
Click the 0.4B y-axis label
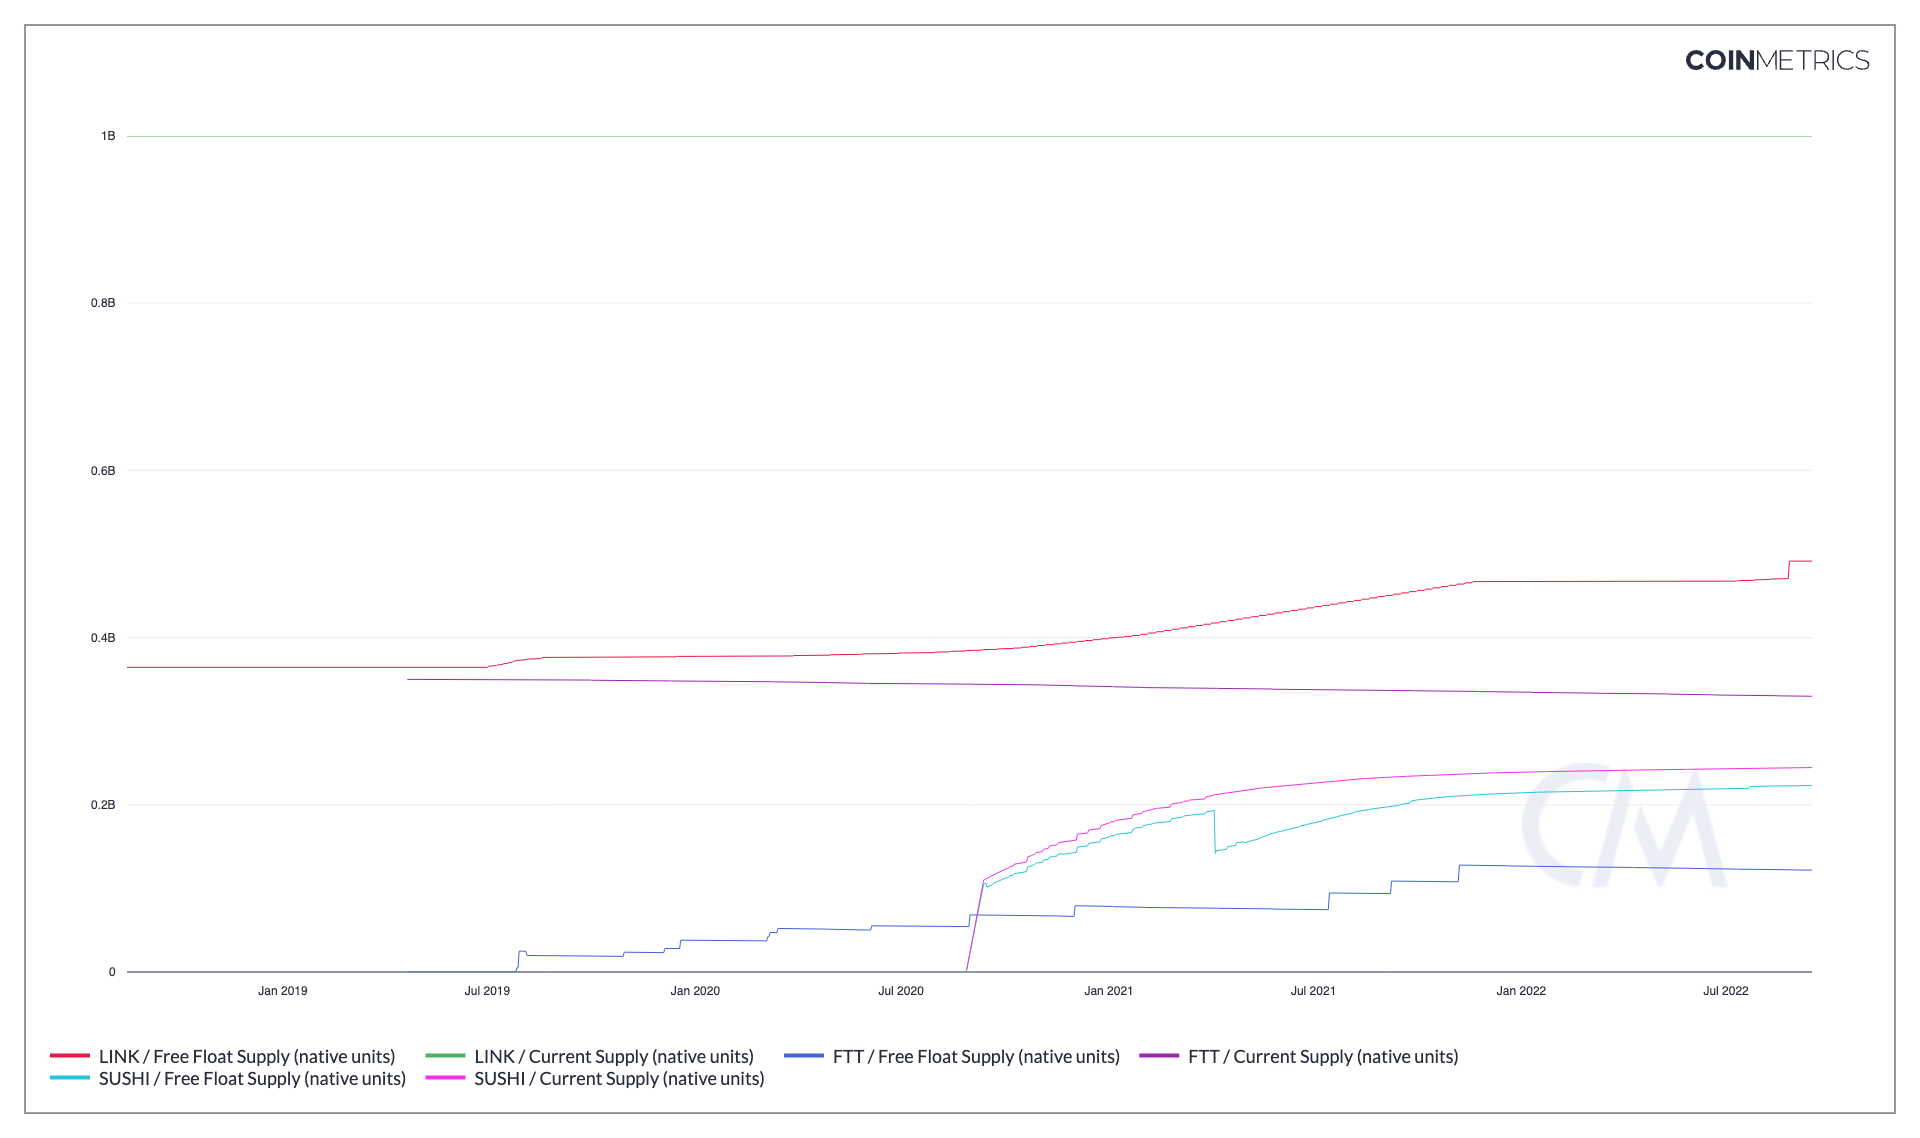(x=103, y=638)
